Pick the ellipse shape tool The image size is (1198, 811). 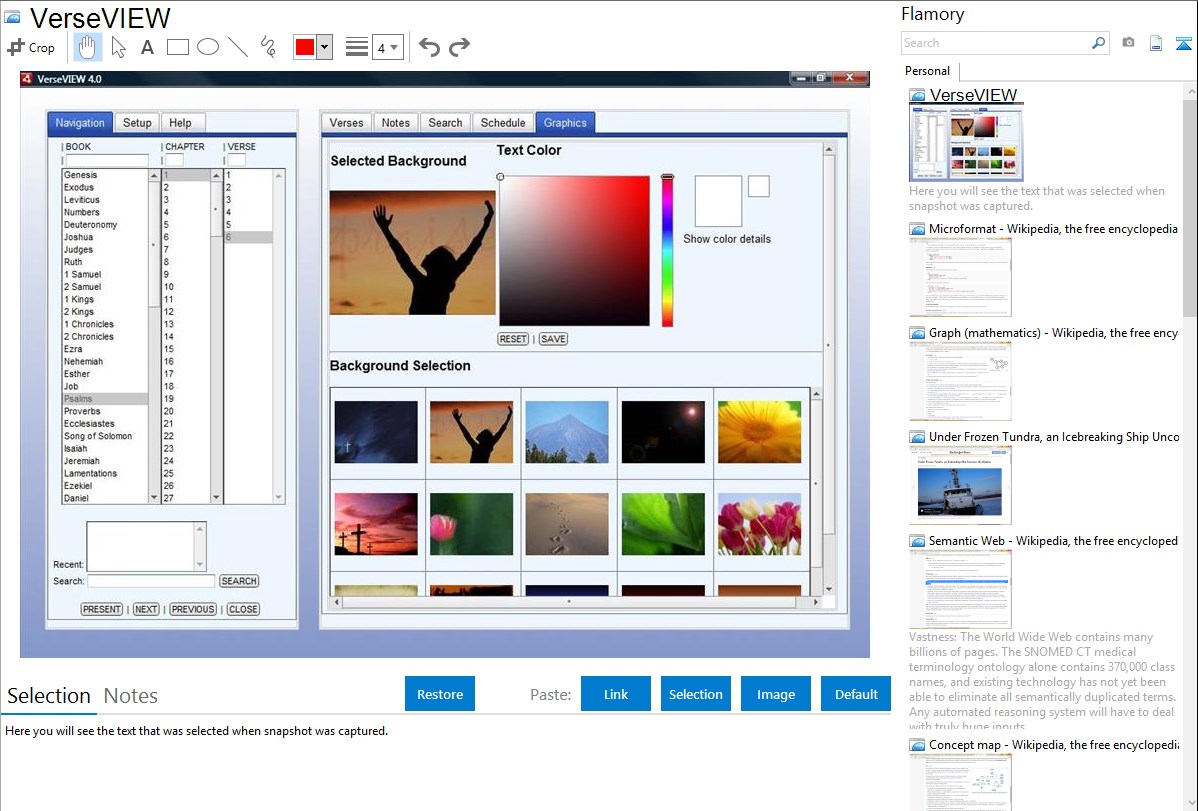tap(208, 47)
